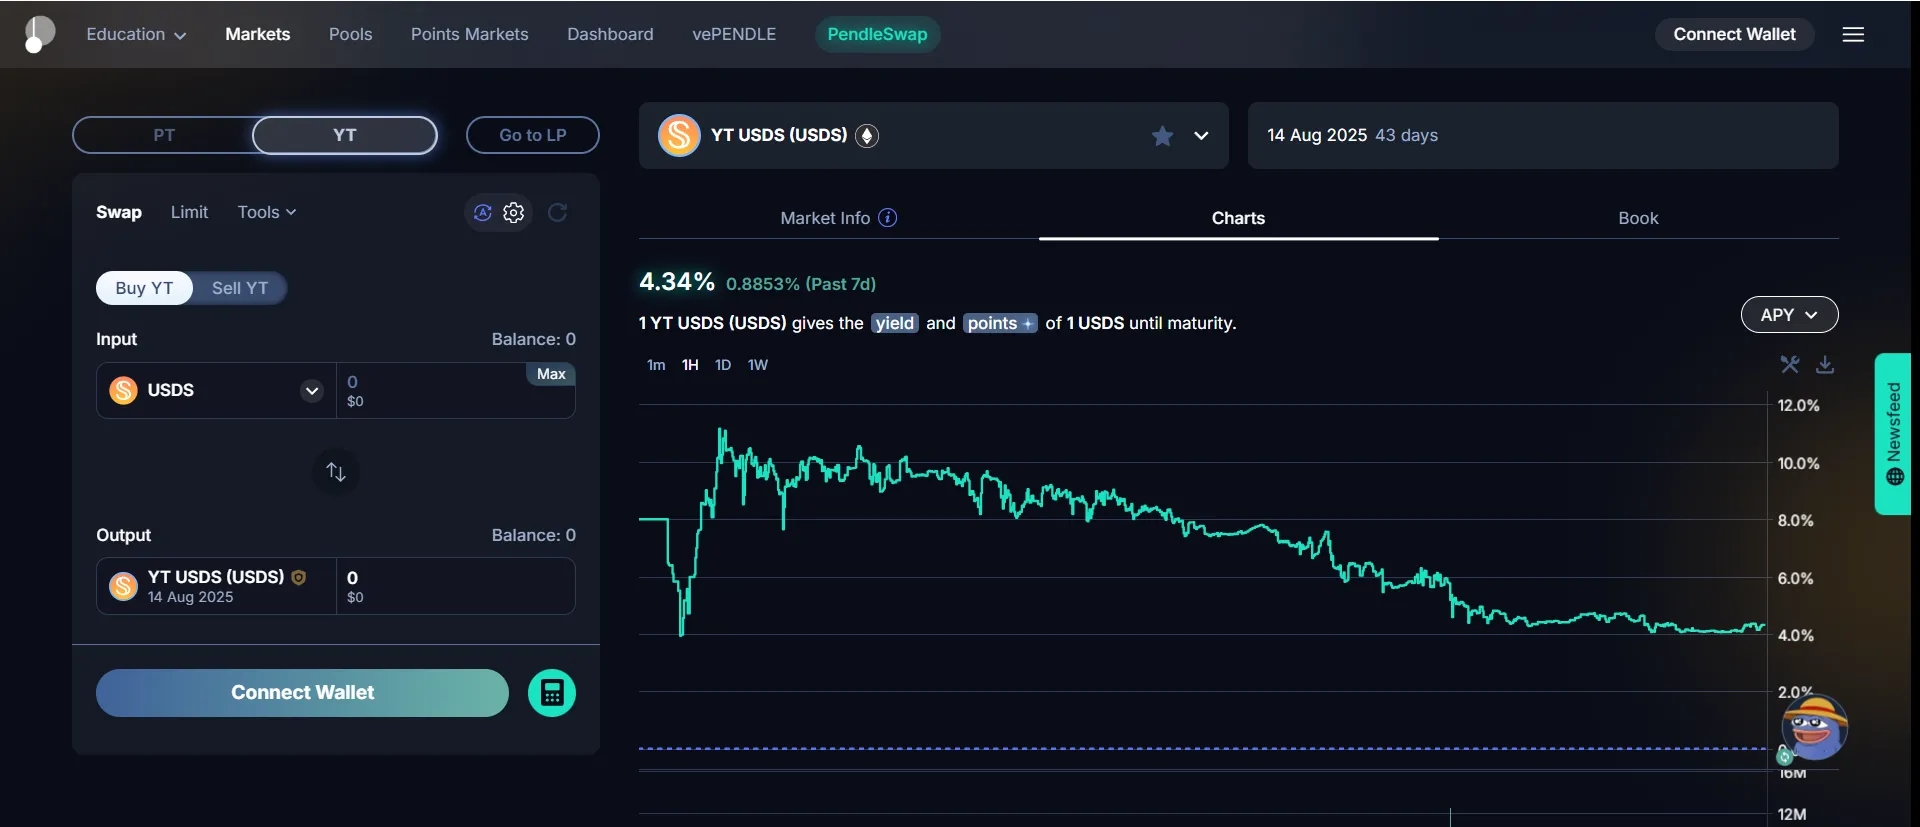Screen dimensions: 1920x827
Task: Click Connect Wallet in header
Action: click(x=1735, y=34)
